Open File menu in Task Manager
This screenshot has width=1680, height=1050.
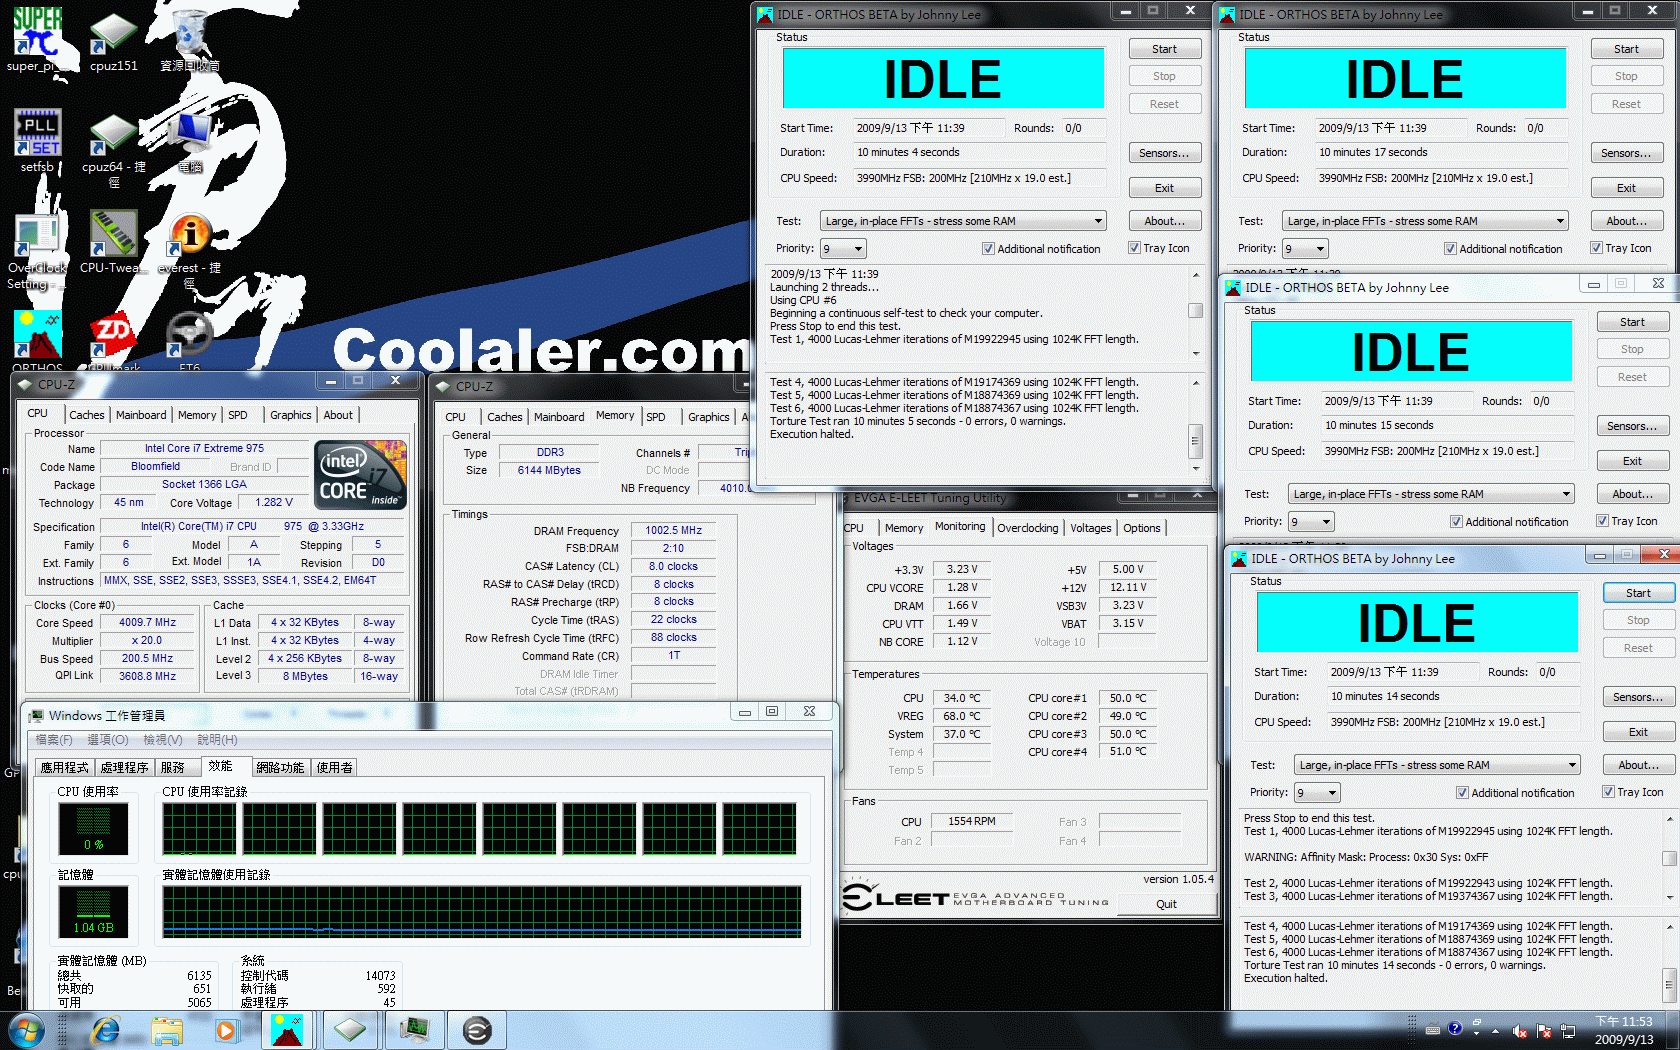click(x=54, y=740)
